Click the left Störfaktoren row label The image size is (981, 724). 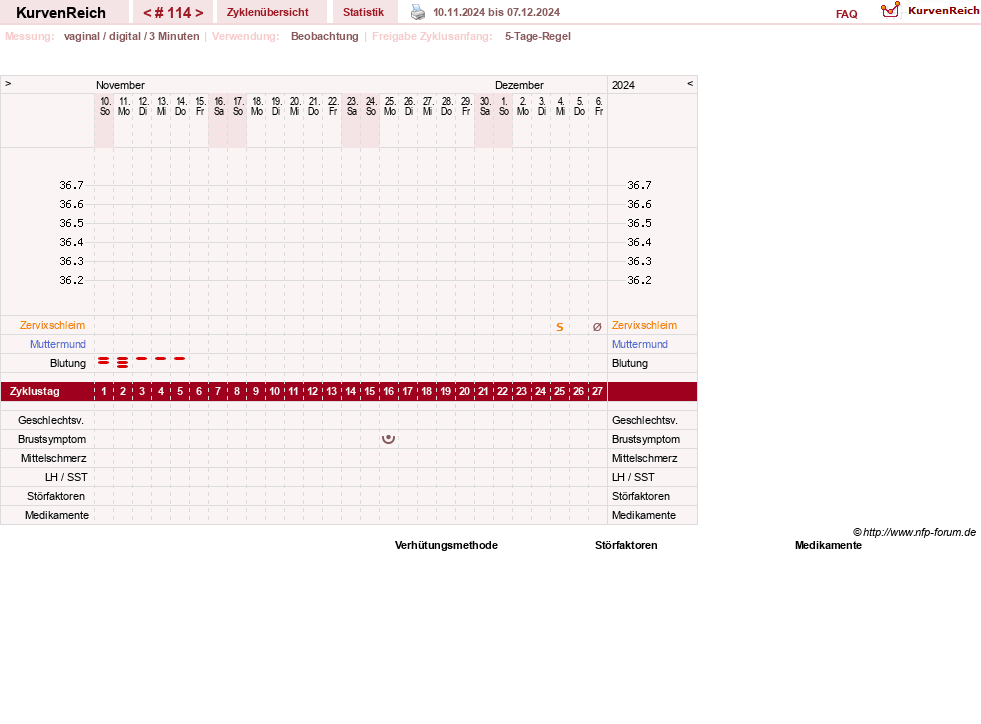pos(56,496)
